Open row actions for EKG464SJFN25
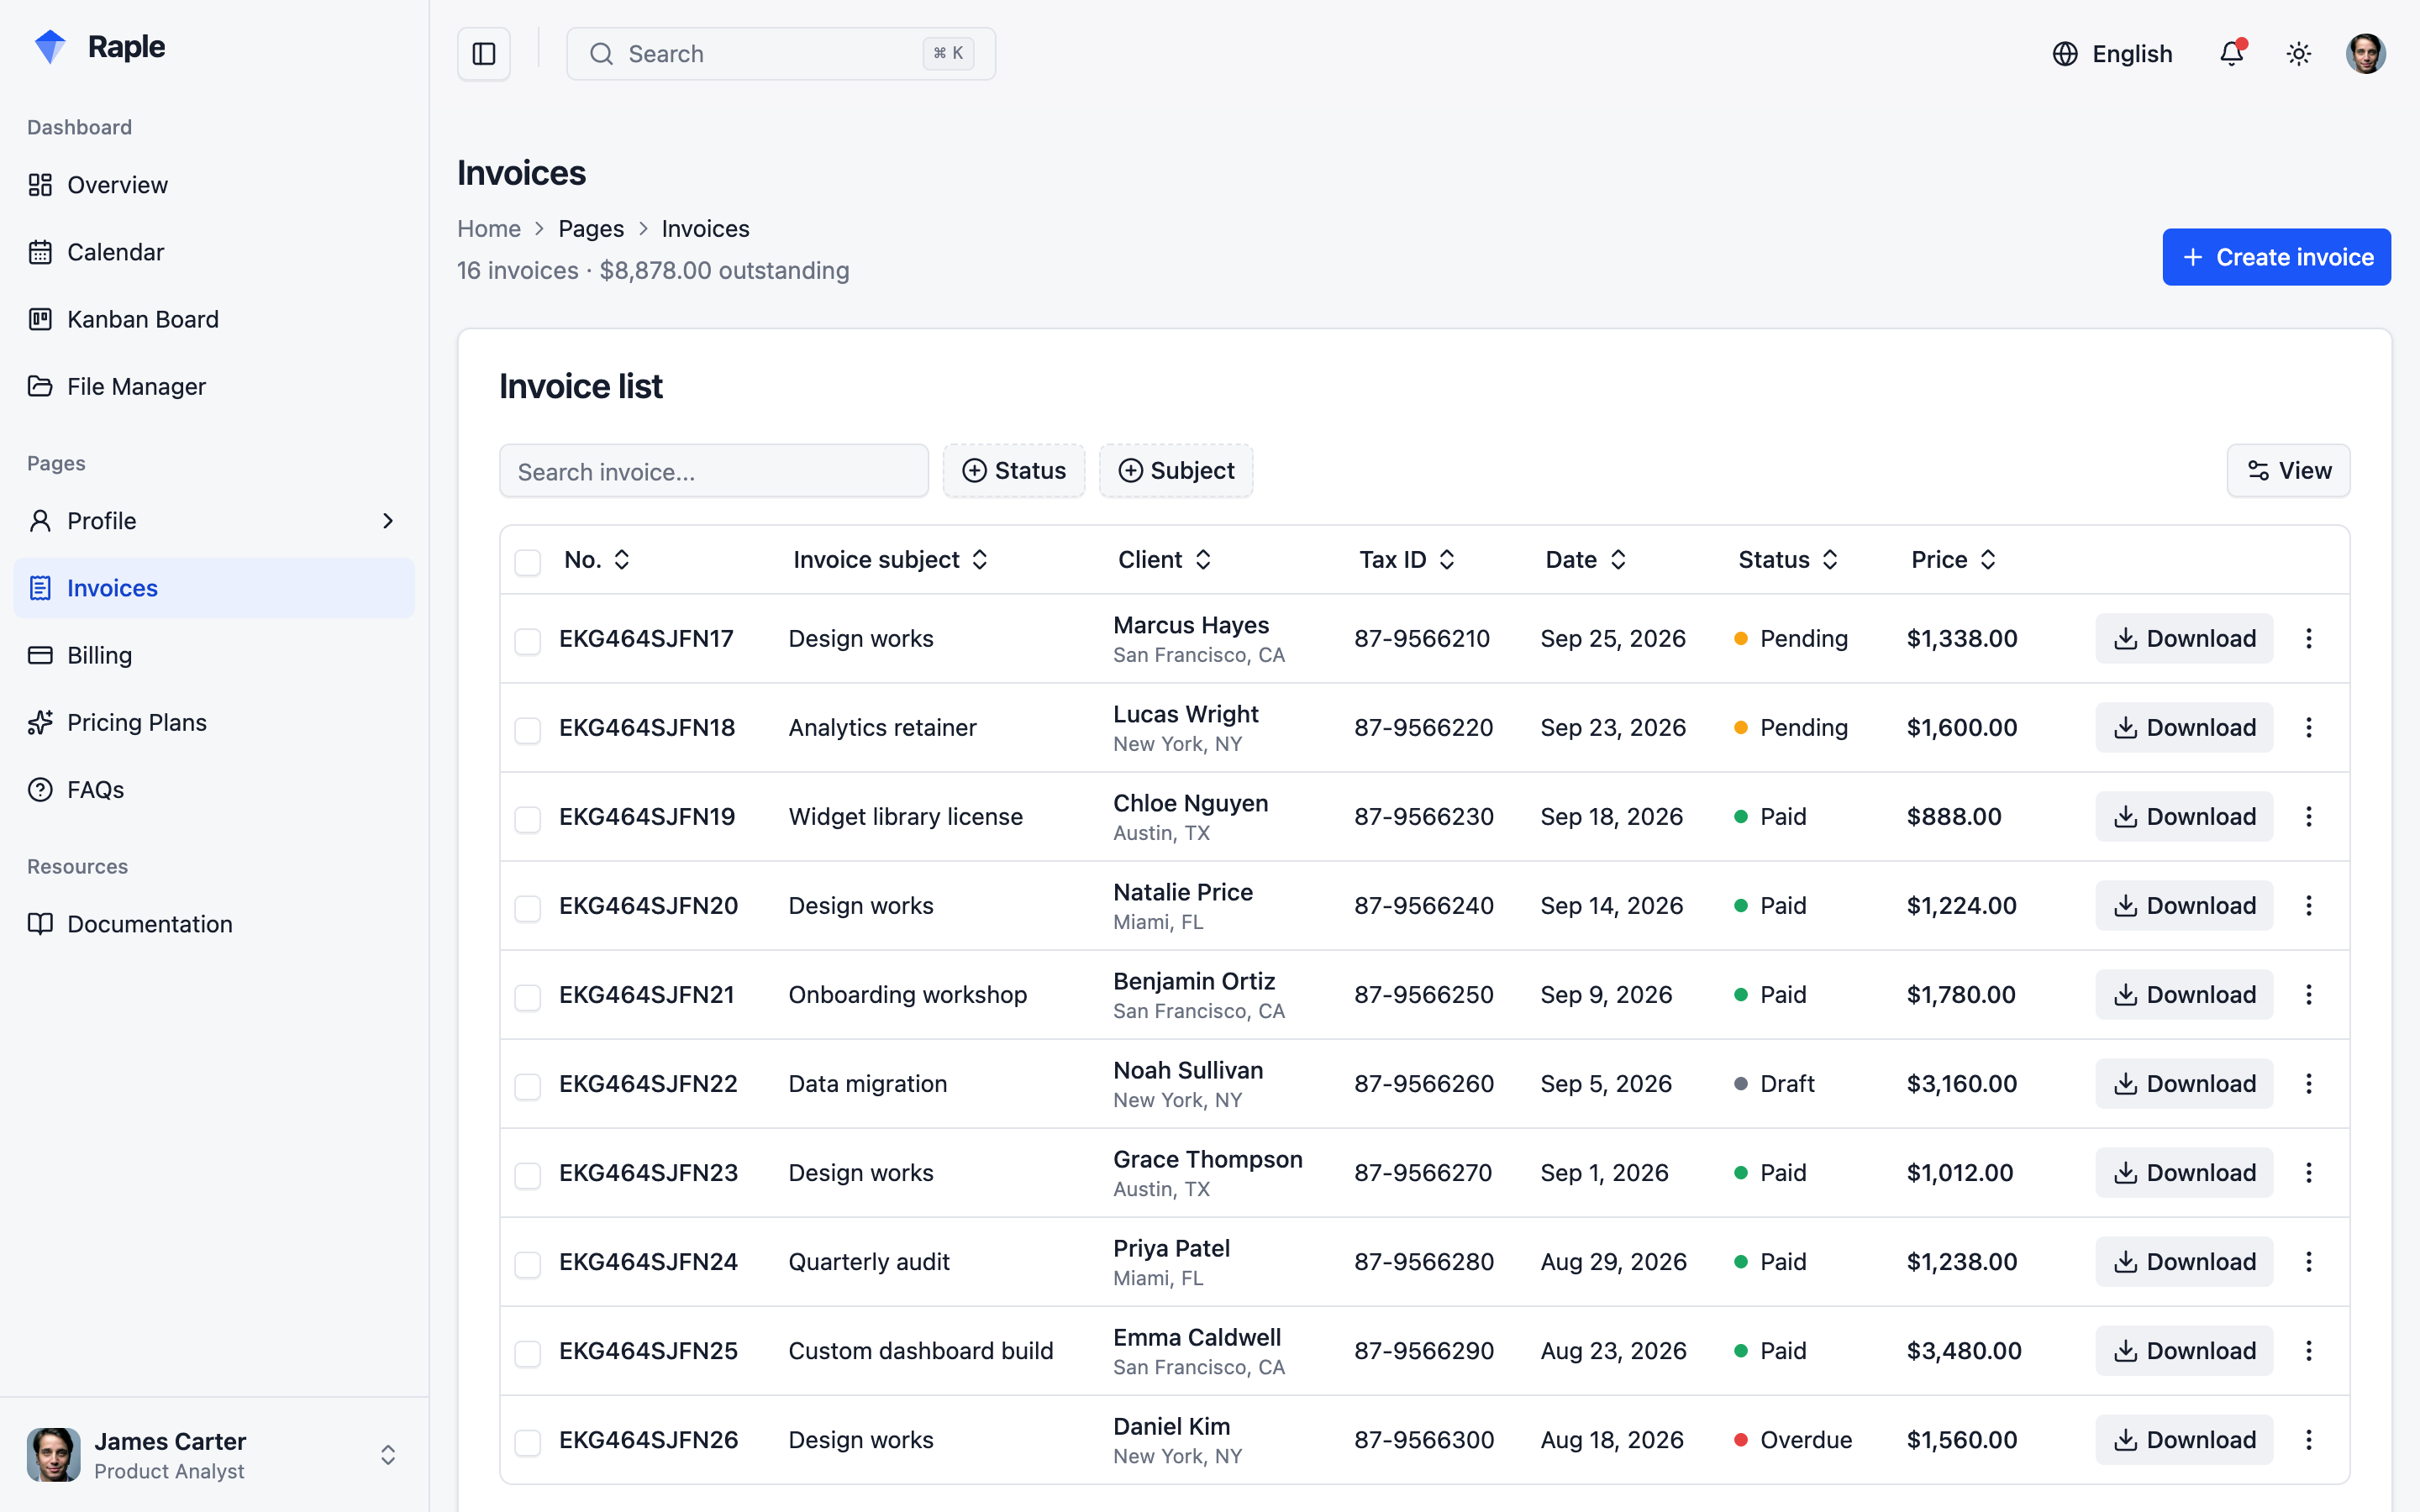2420x1512 pixels. [2309, 1350]
